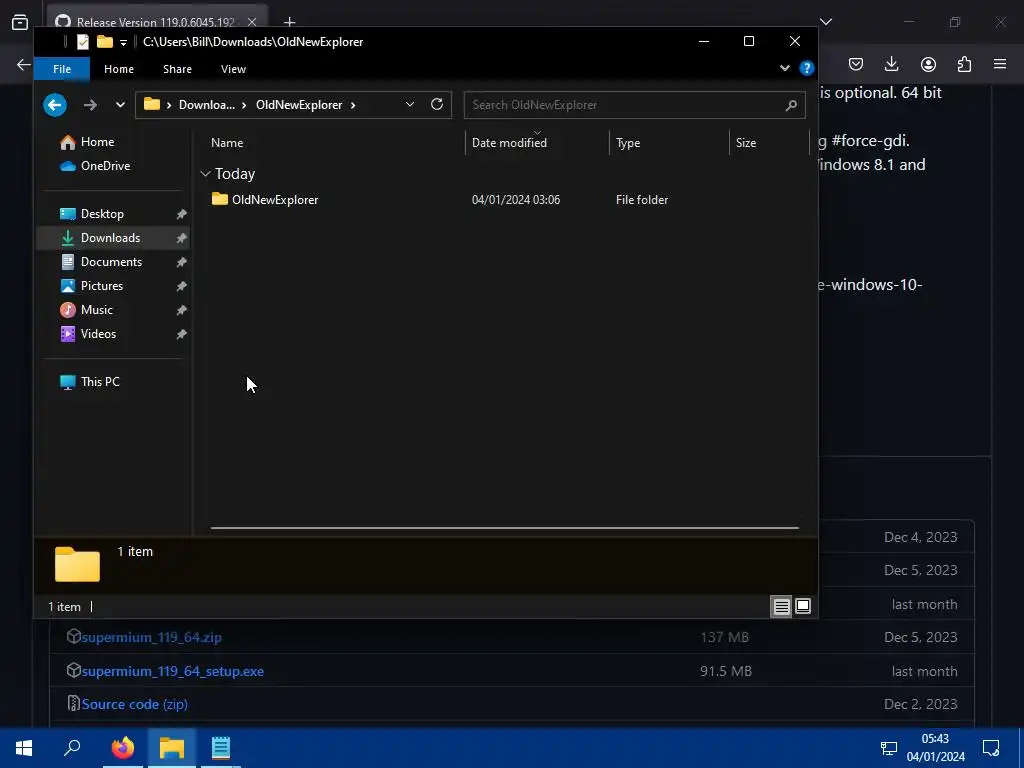
Task: Open the File ribbon tab
Action: pyautogui.click(x=62, y=69)
